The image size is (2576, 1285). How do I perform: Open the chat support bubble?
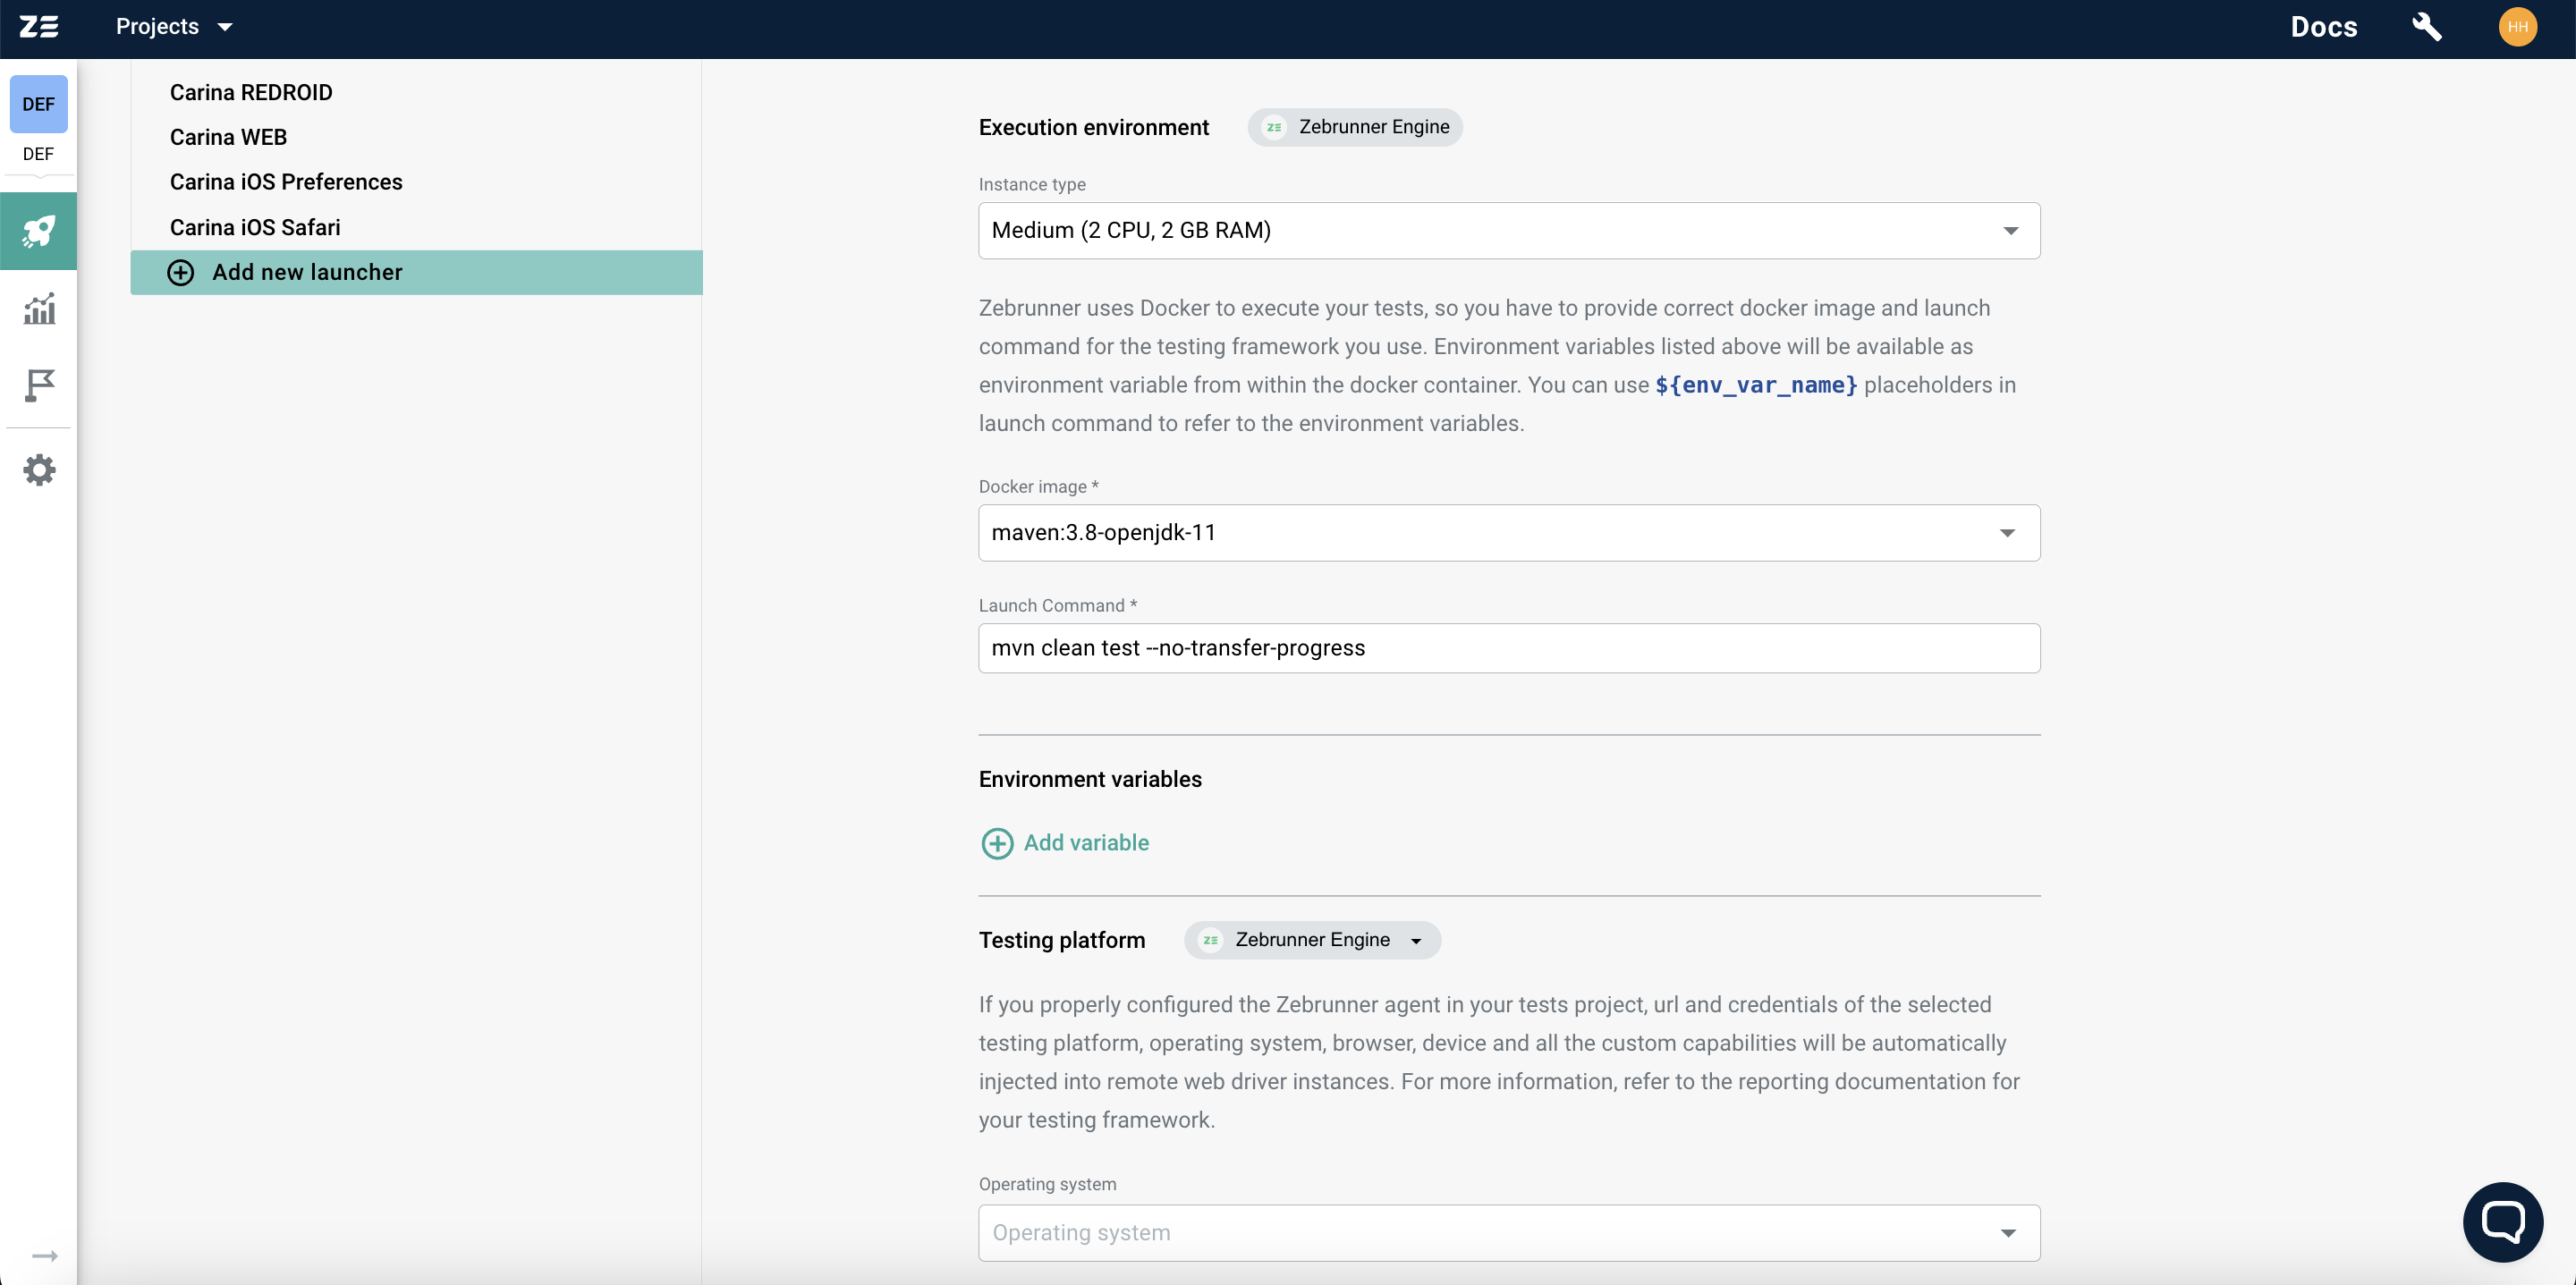tap(2503, 1222)
